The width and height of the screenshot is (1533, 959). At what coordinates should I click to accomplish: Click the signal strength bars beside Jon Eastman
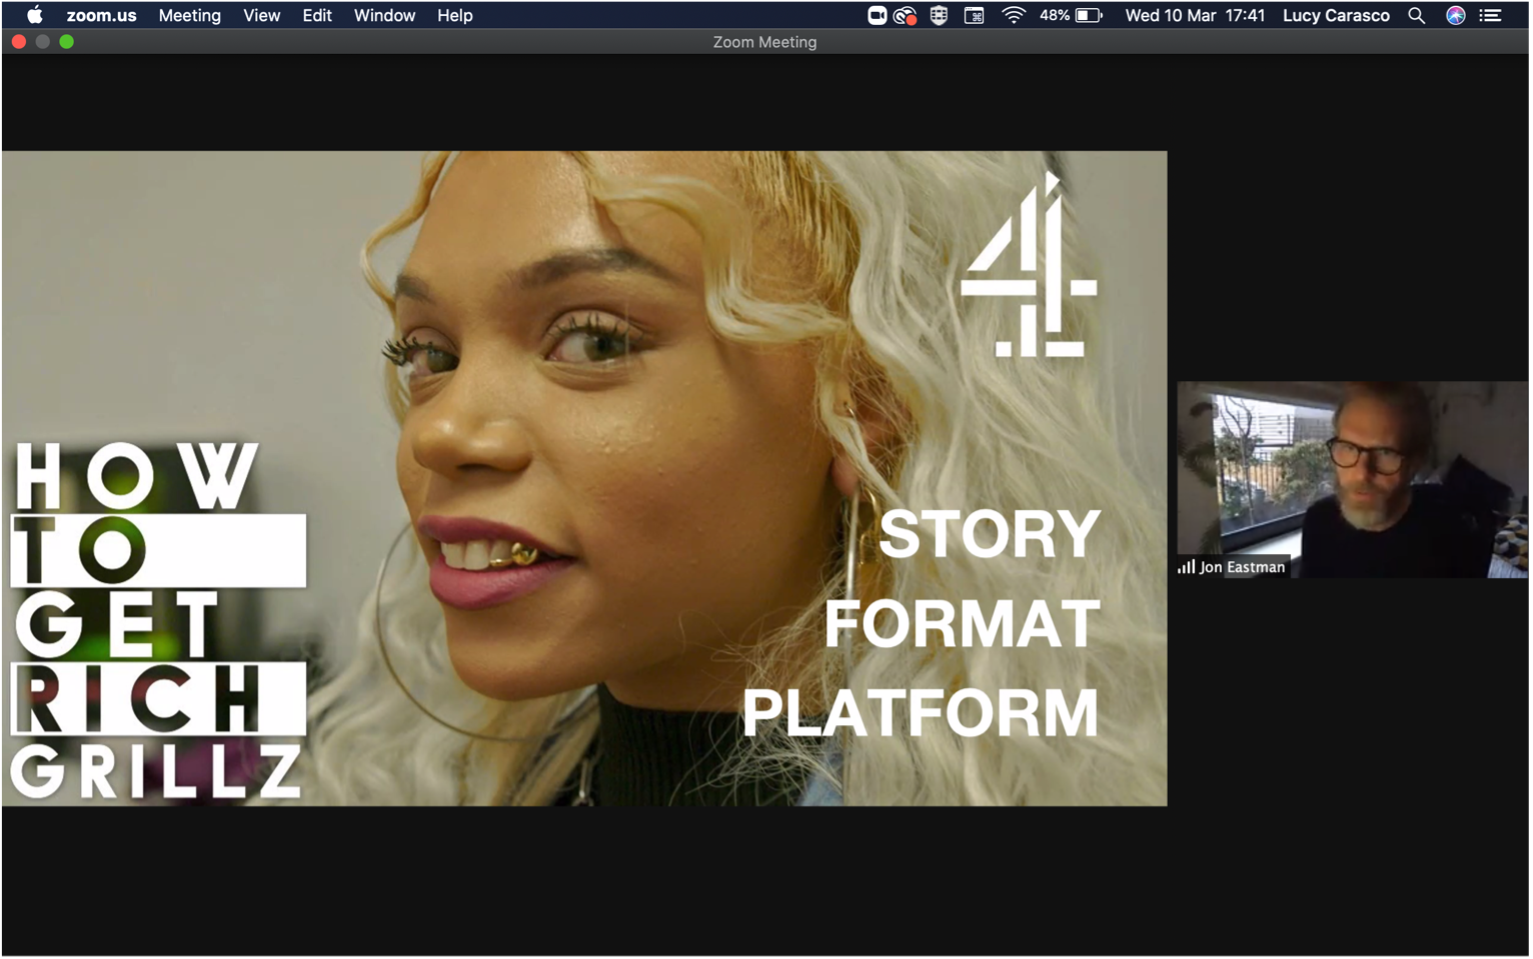click(1186, 567)
